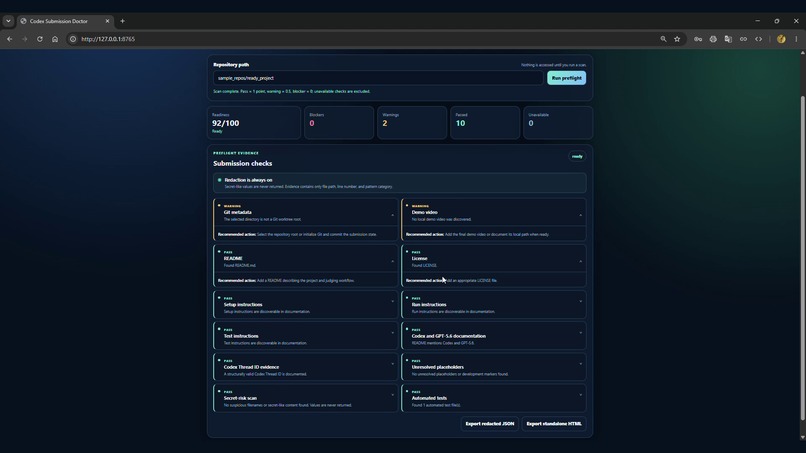Reload the page with refresh icon
The height and width of the screenshot is (453, 806).
tap(40, 39)
